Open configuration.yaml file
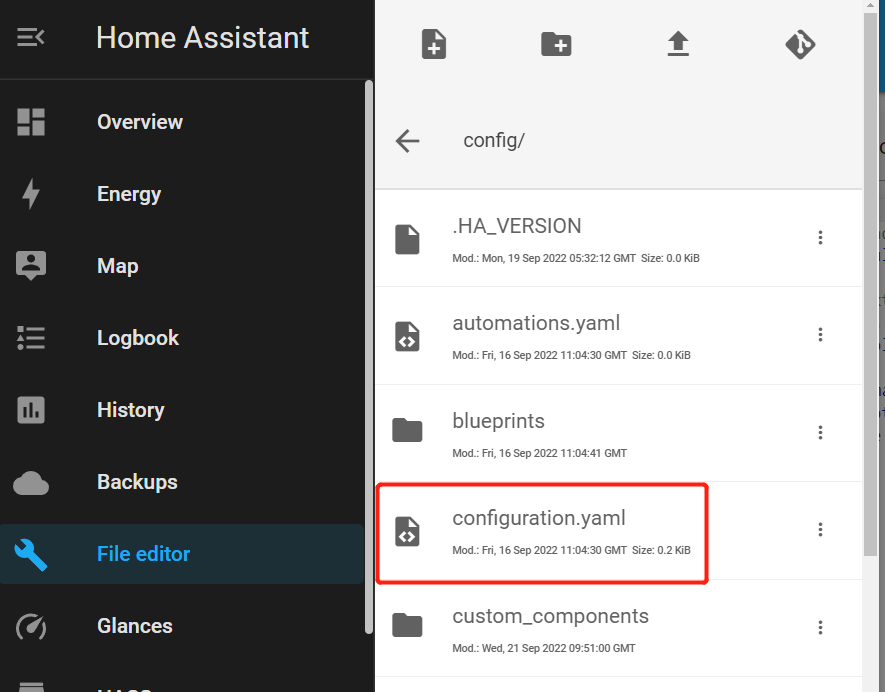Screen dimensions: 885x692 coord(619,531)
